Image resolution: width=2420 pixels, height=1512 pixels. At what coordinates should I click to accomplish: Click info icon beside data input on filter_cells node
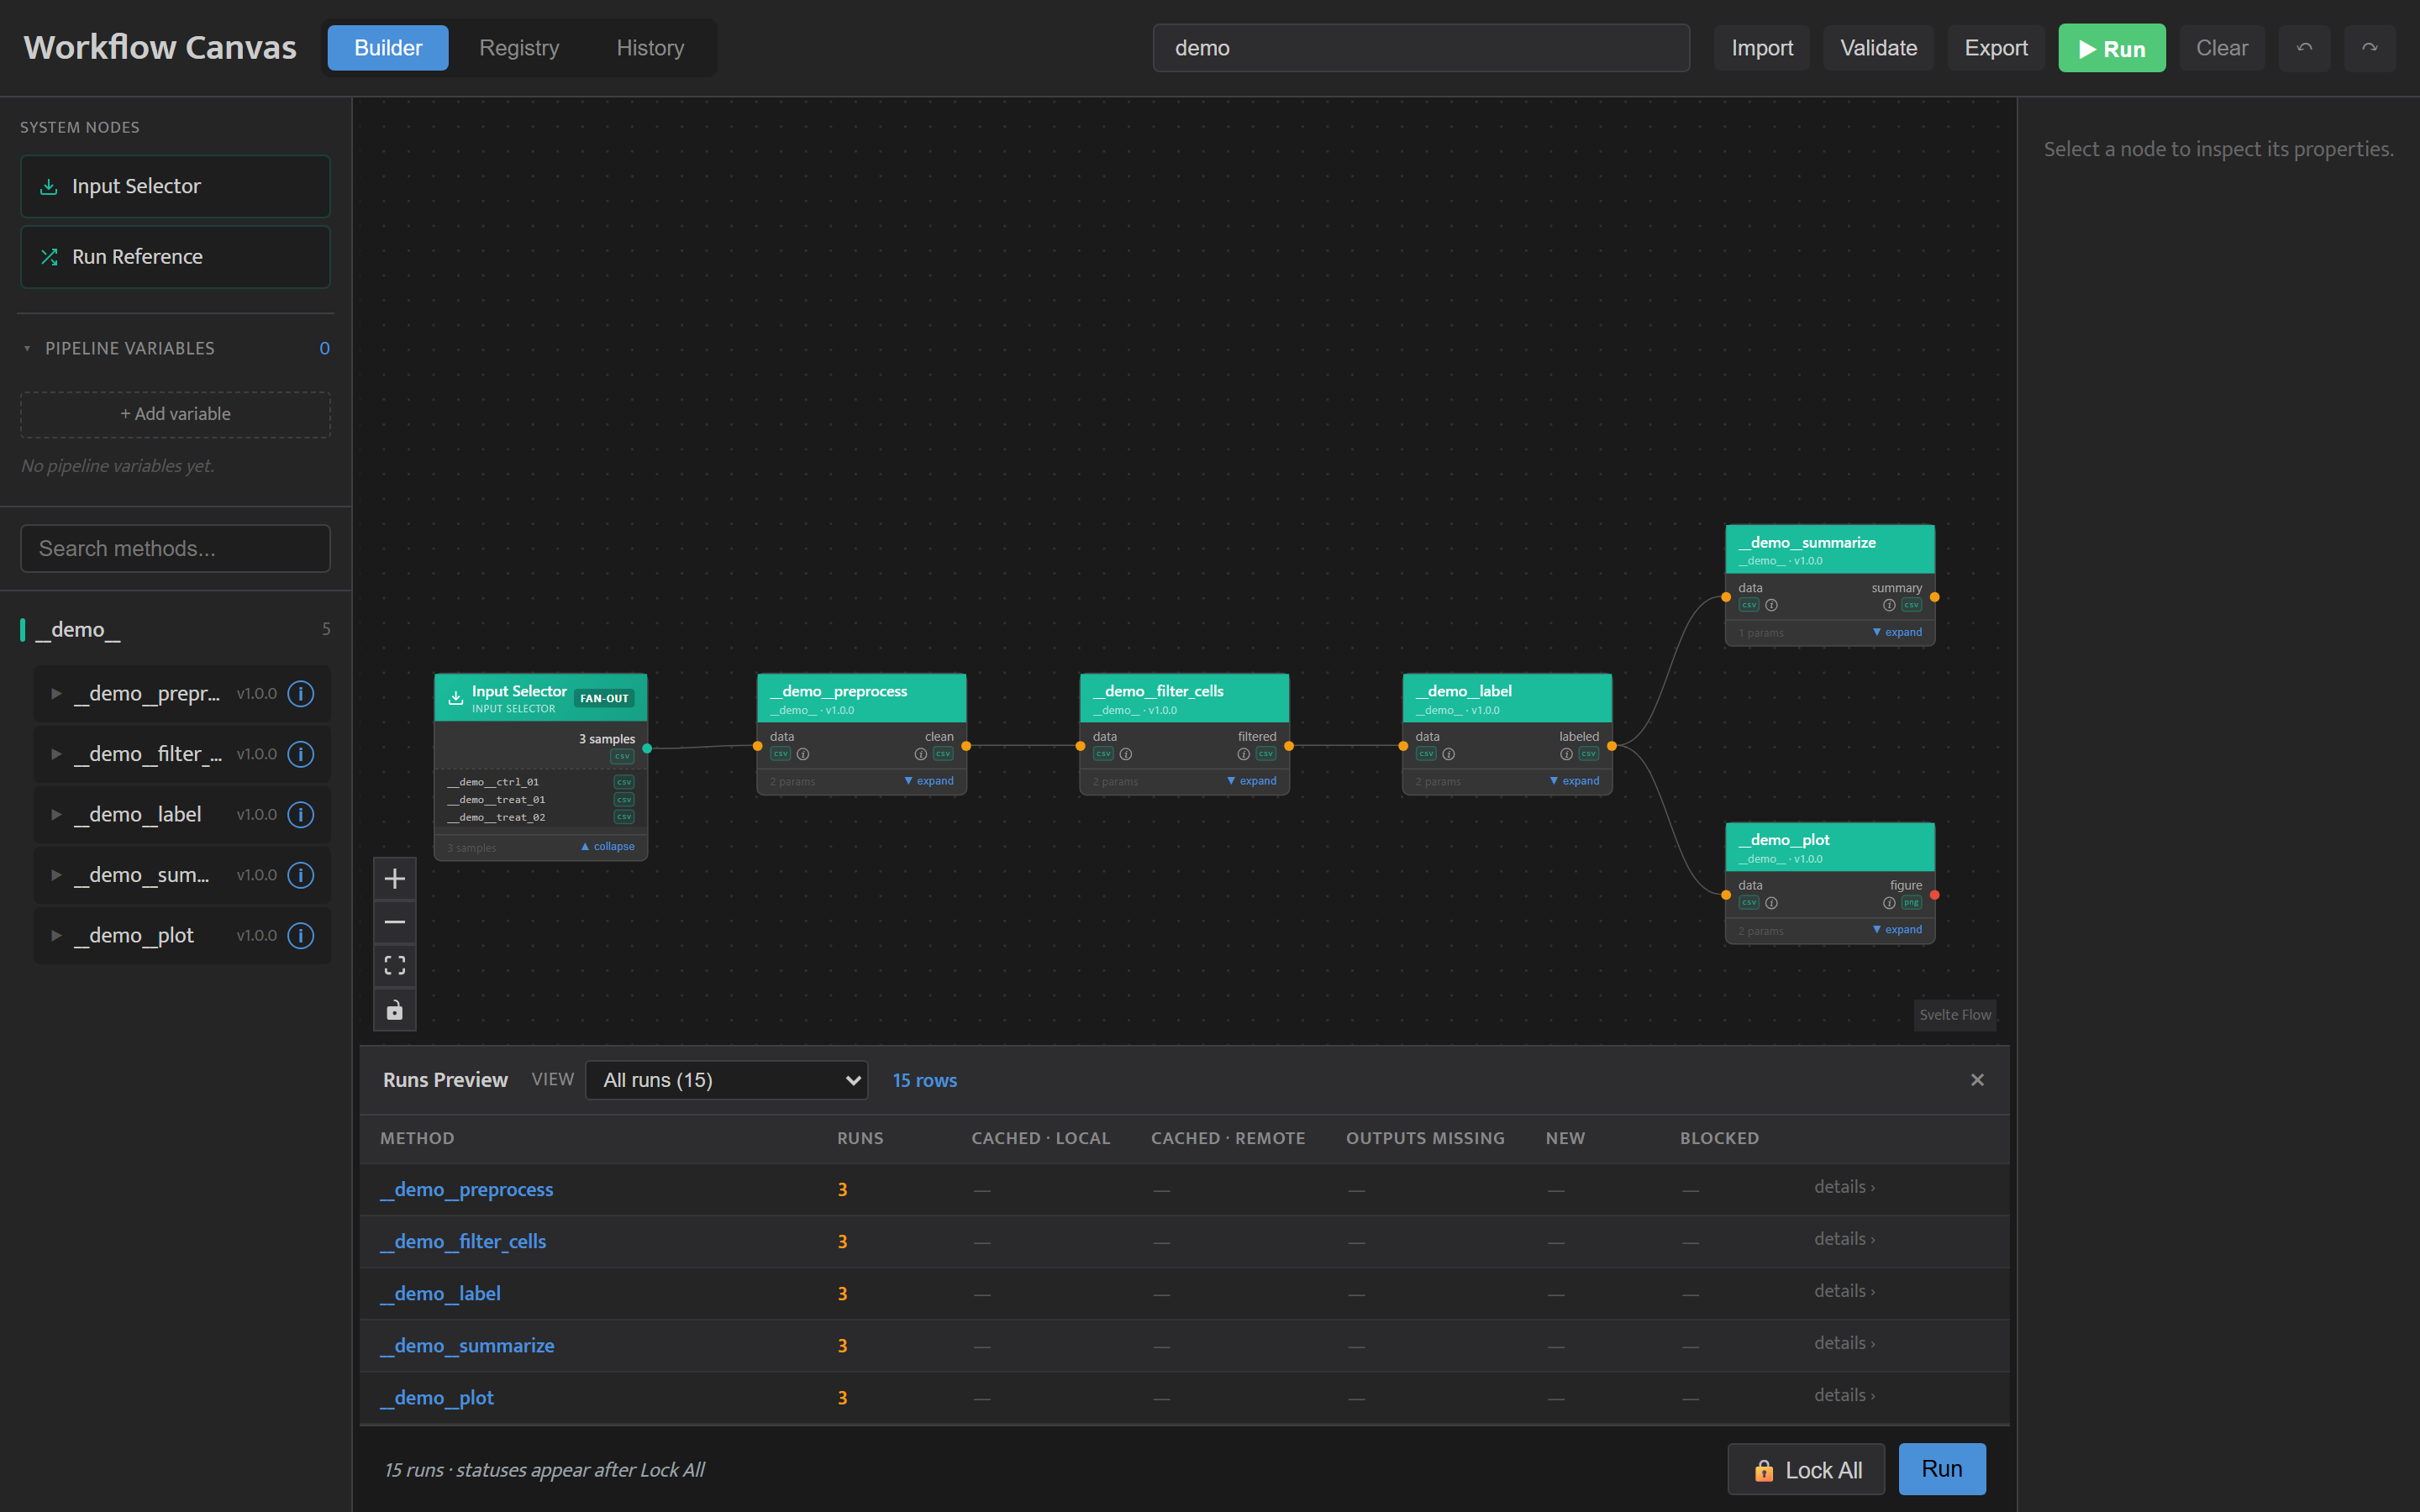coord(1126,754)
